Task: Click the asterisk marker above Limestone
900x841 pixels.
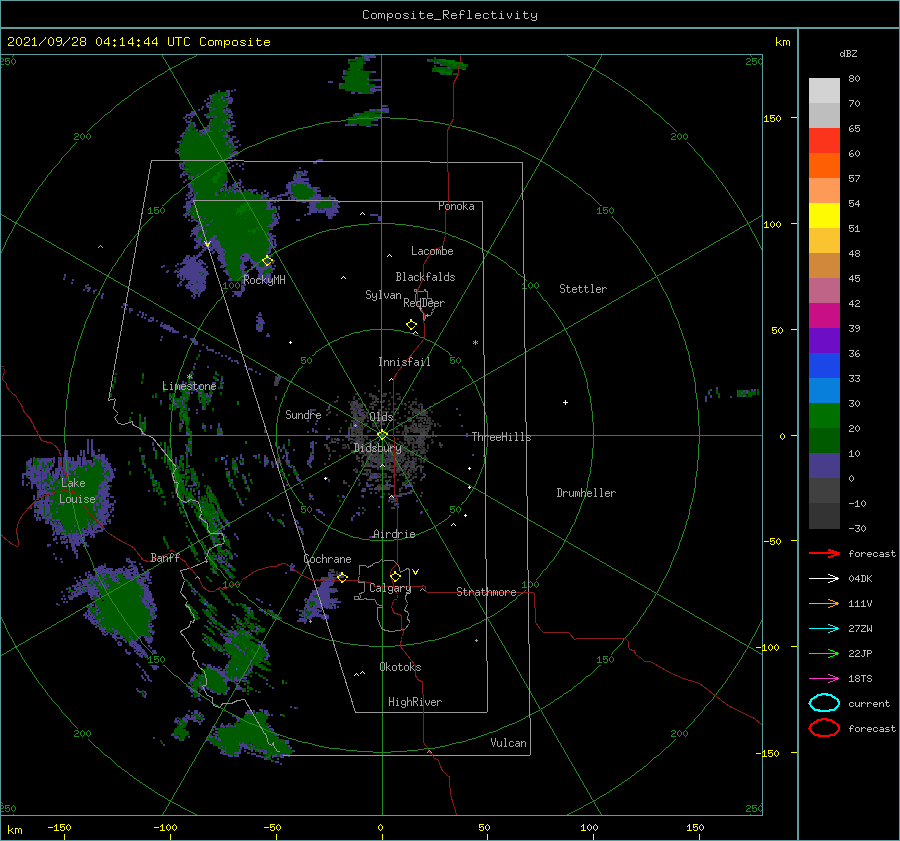Action: (190, 377)
